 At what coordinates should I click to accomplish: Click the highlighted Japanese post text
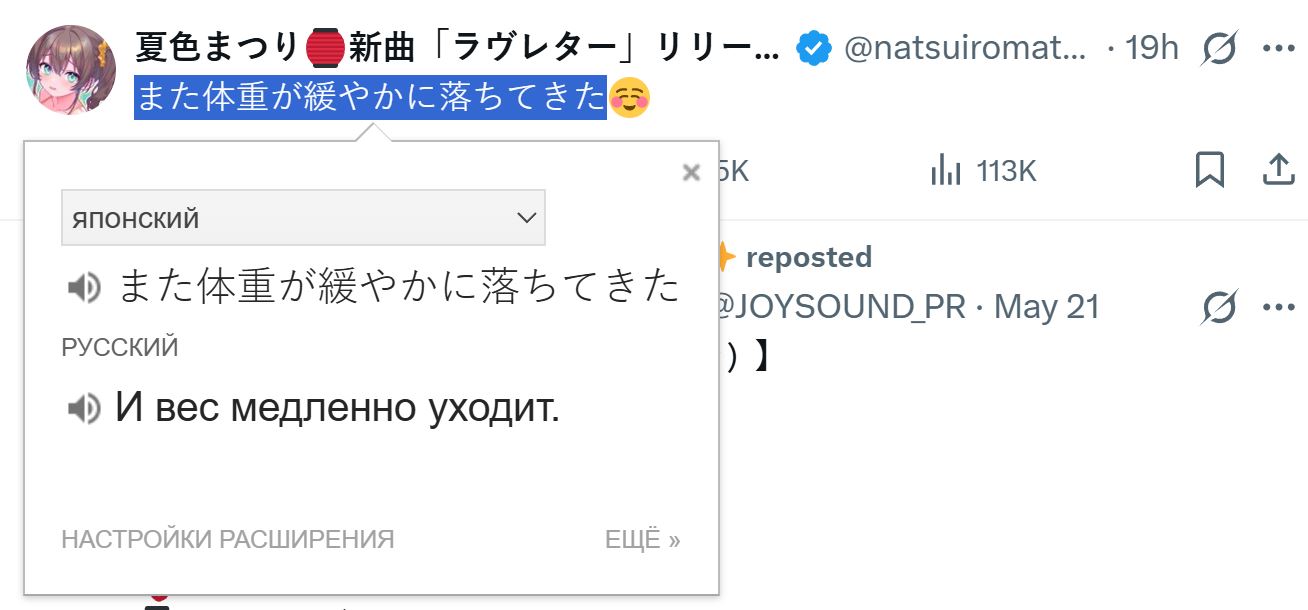click(x=370, y=97)
